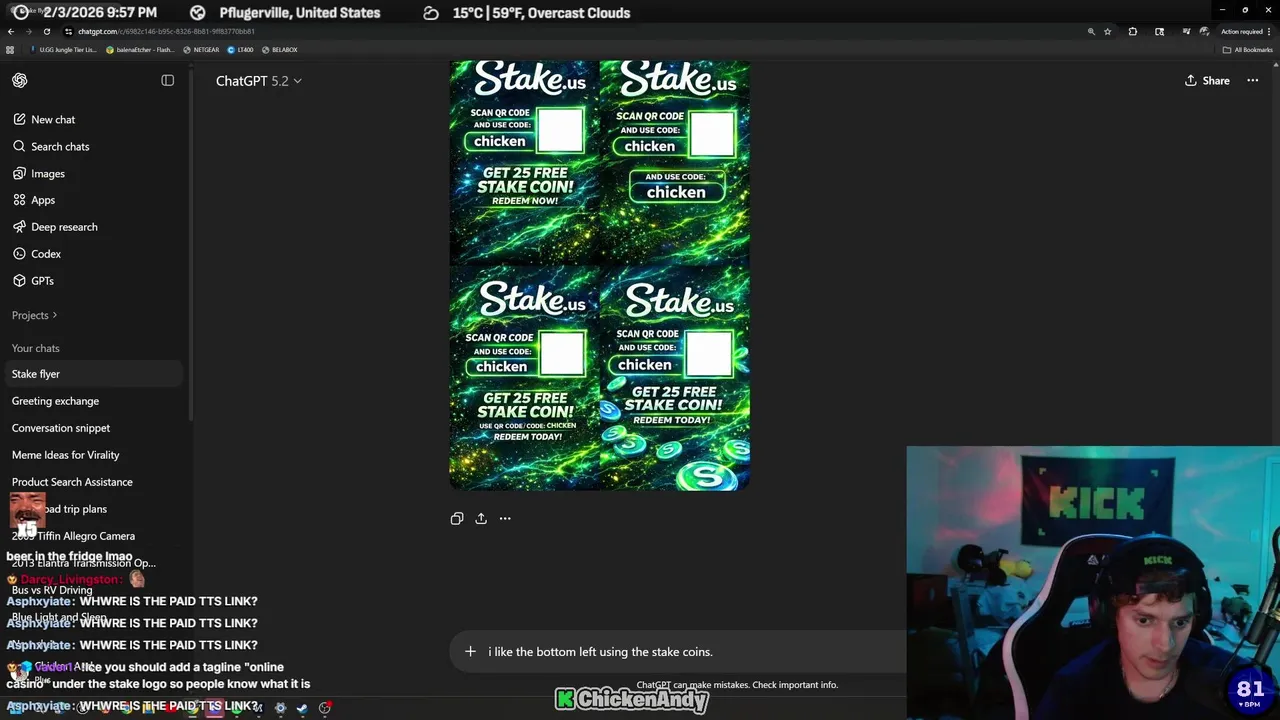
Task: Open the Bus vs RV Driving chat
Action: [x=95, y=590]
